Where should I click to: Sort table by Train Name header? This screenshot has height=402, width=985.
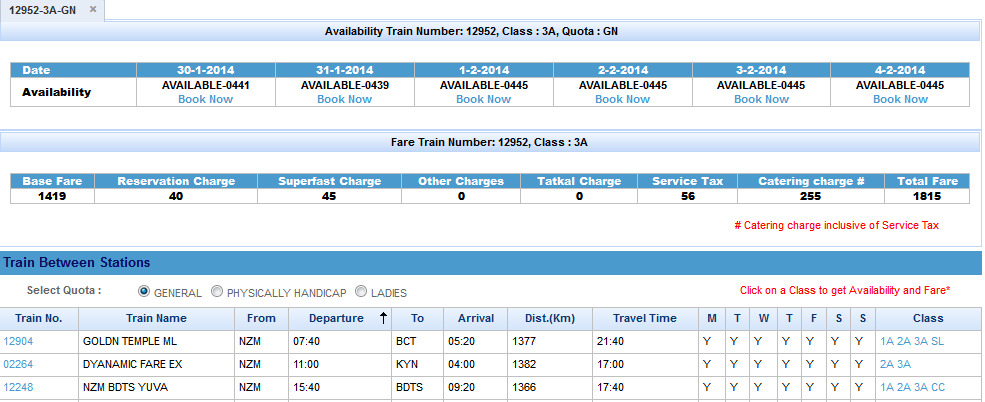pyautogui.click(x=157, y=318)
